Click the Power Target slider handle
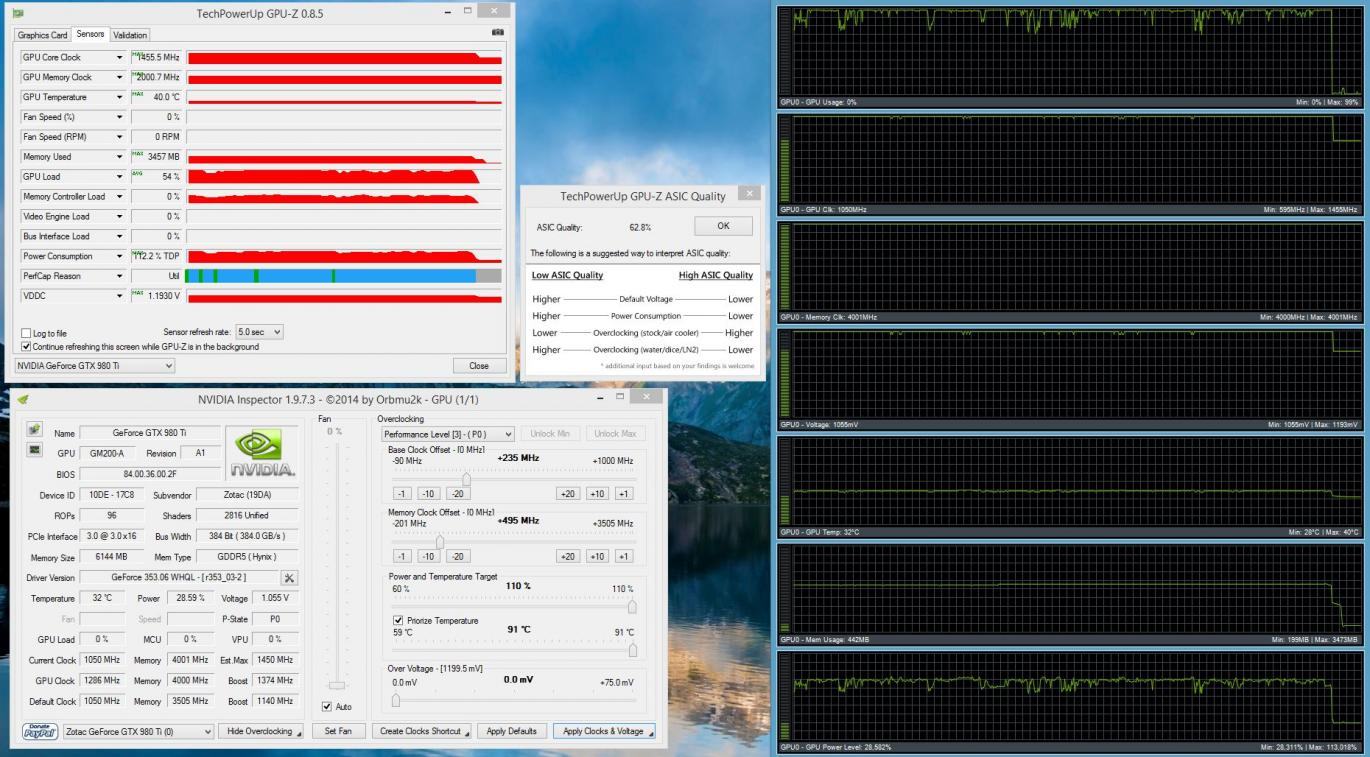1370x757 pixels. 632,606
